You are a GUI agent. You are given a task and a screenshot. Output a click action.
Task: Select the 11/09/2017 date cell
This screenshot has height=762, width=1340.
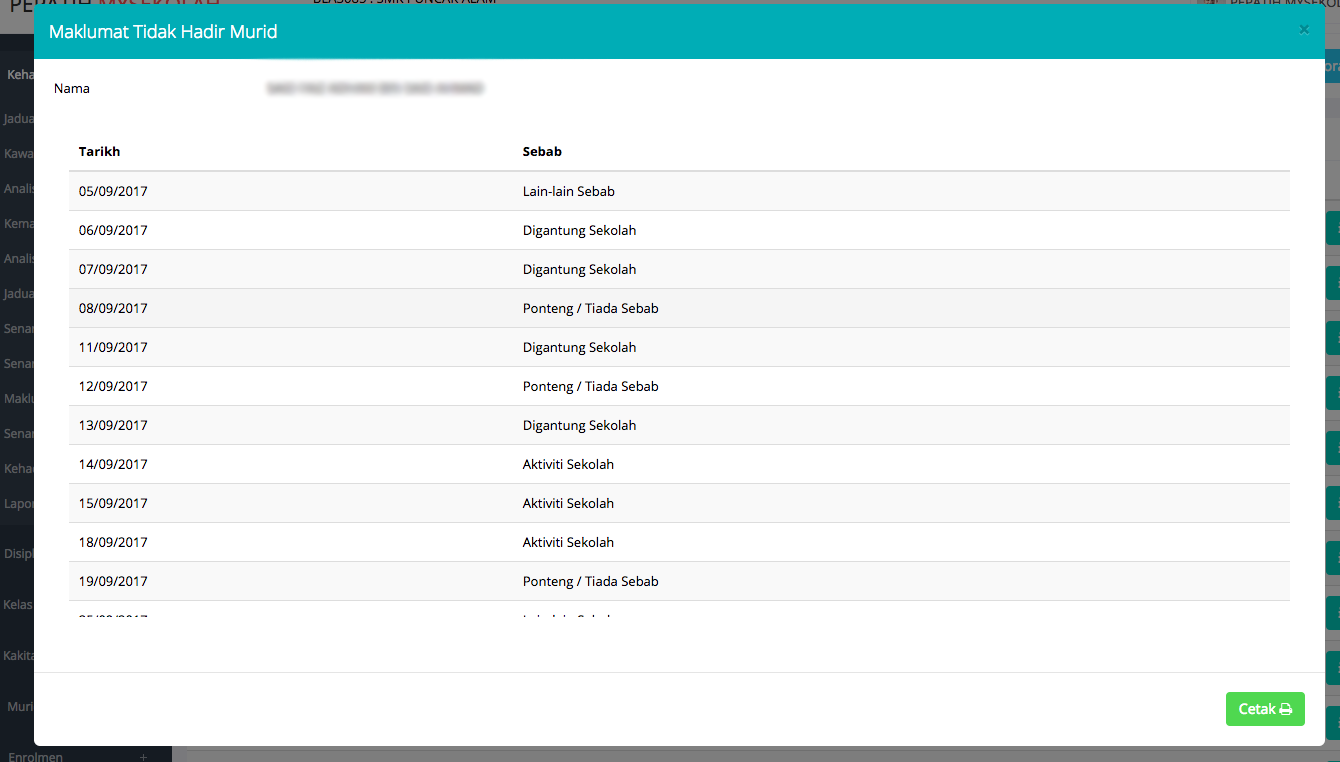pyautogui.click(x=113, y=347)
